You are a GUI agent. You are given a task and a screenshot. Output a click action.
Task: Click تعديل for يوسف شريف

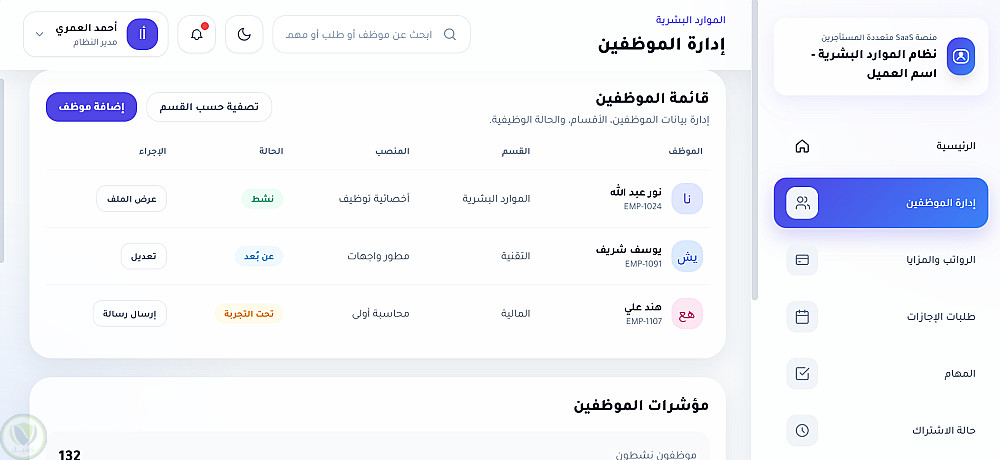tap(144, 256)
